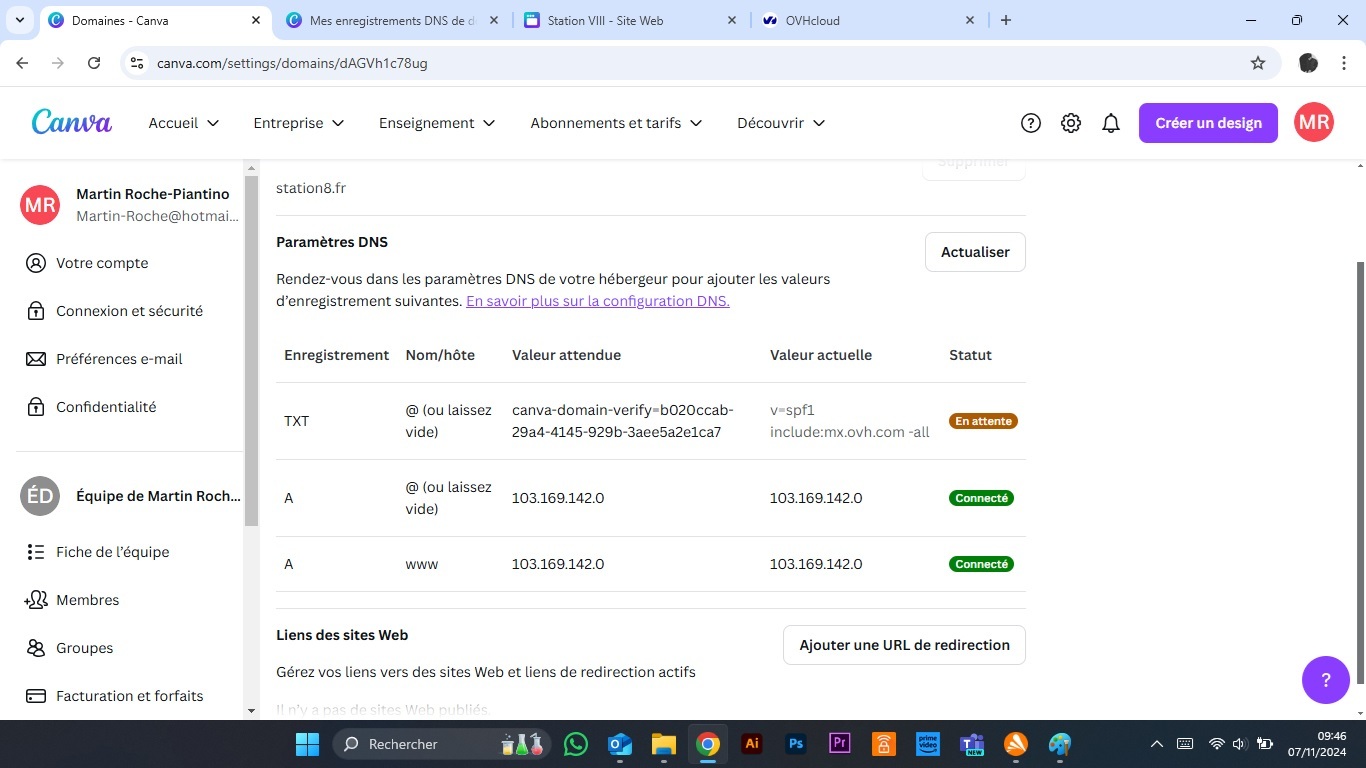Open Connexion et sécurité settings
The width and height of the screenshot is (1366, 768).
pos(129,311)
